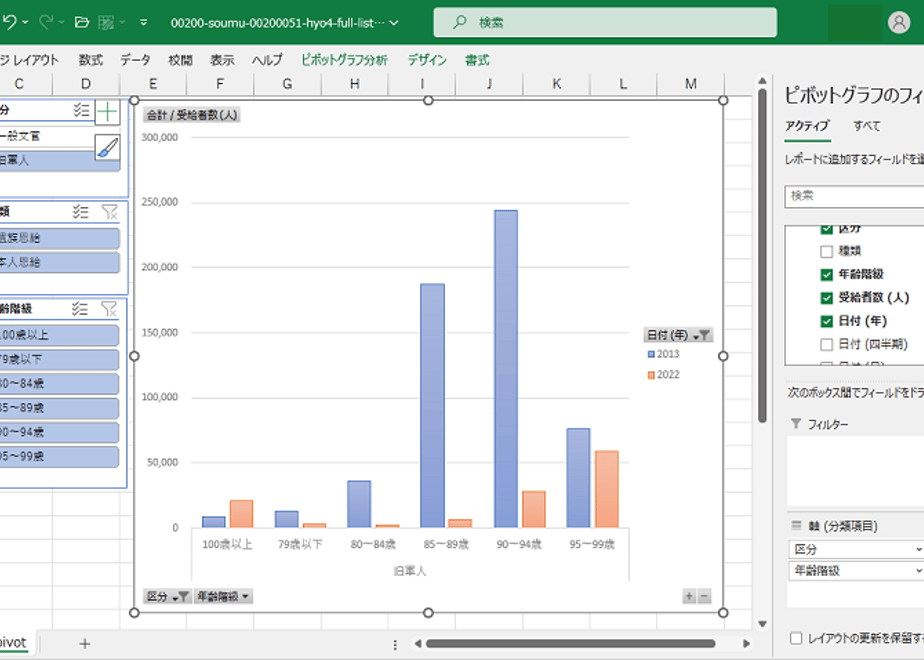
Task: Open the 年齢階級 axis field dropdown on chart
Action: [223, 596]
